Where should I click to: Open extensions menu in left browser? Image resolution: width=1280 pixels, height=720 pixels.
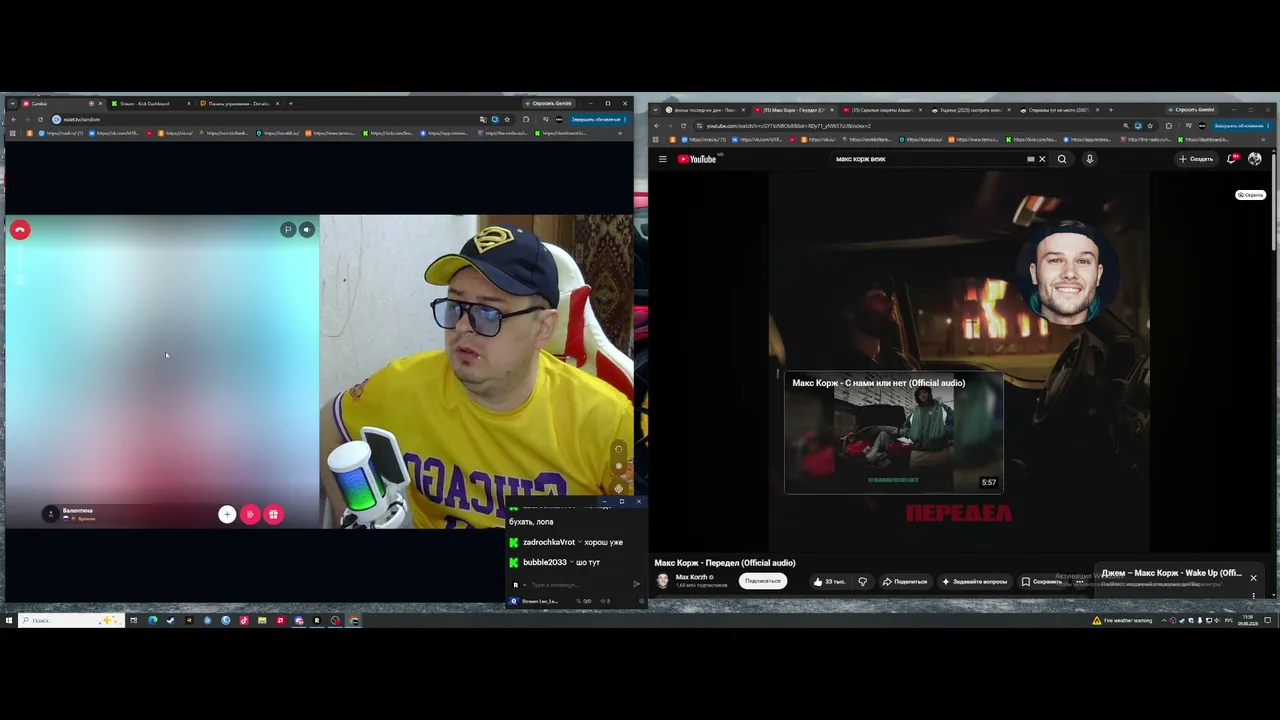(526, 119)
